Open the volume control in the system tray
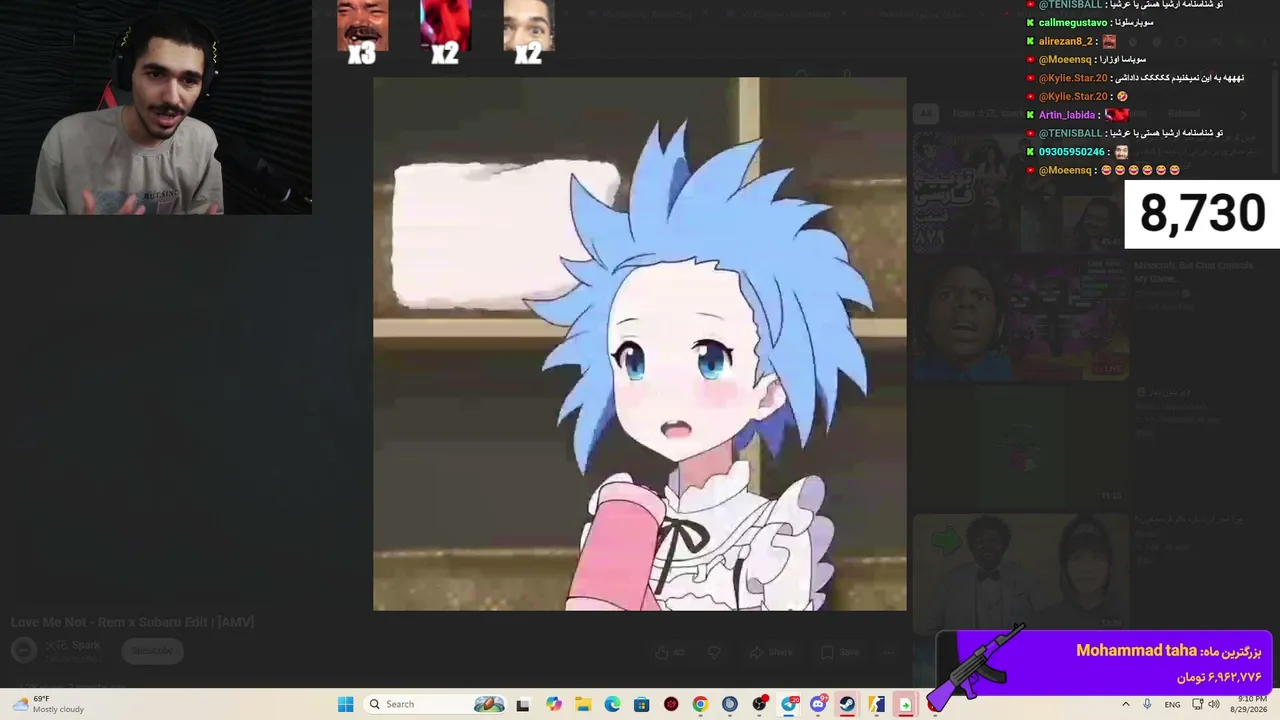Viewport: 1280px width, 720px height. pos(1214,704)
